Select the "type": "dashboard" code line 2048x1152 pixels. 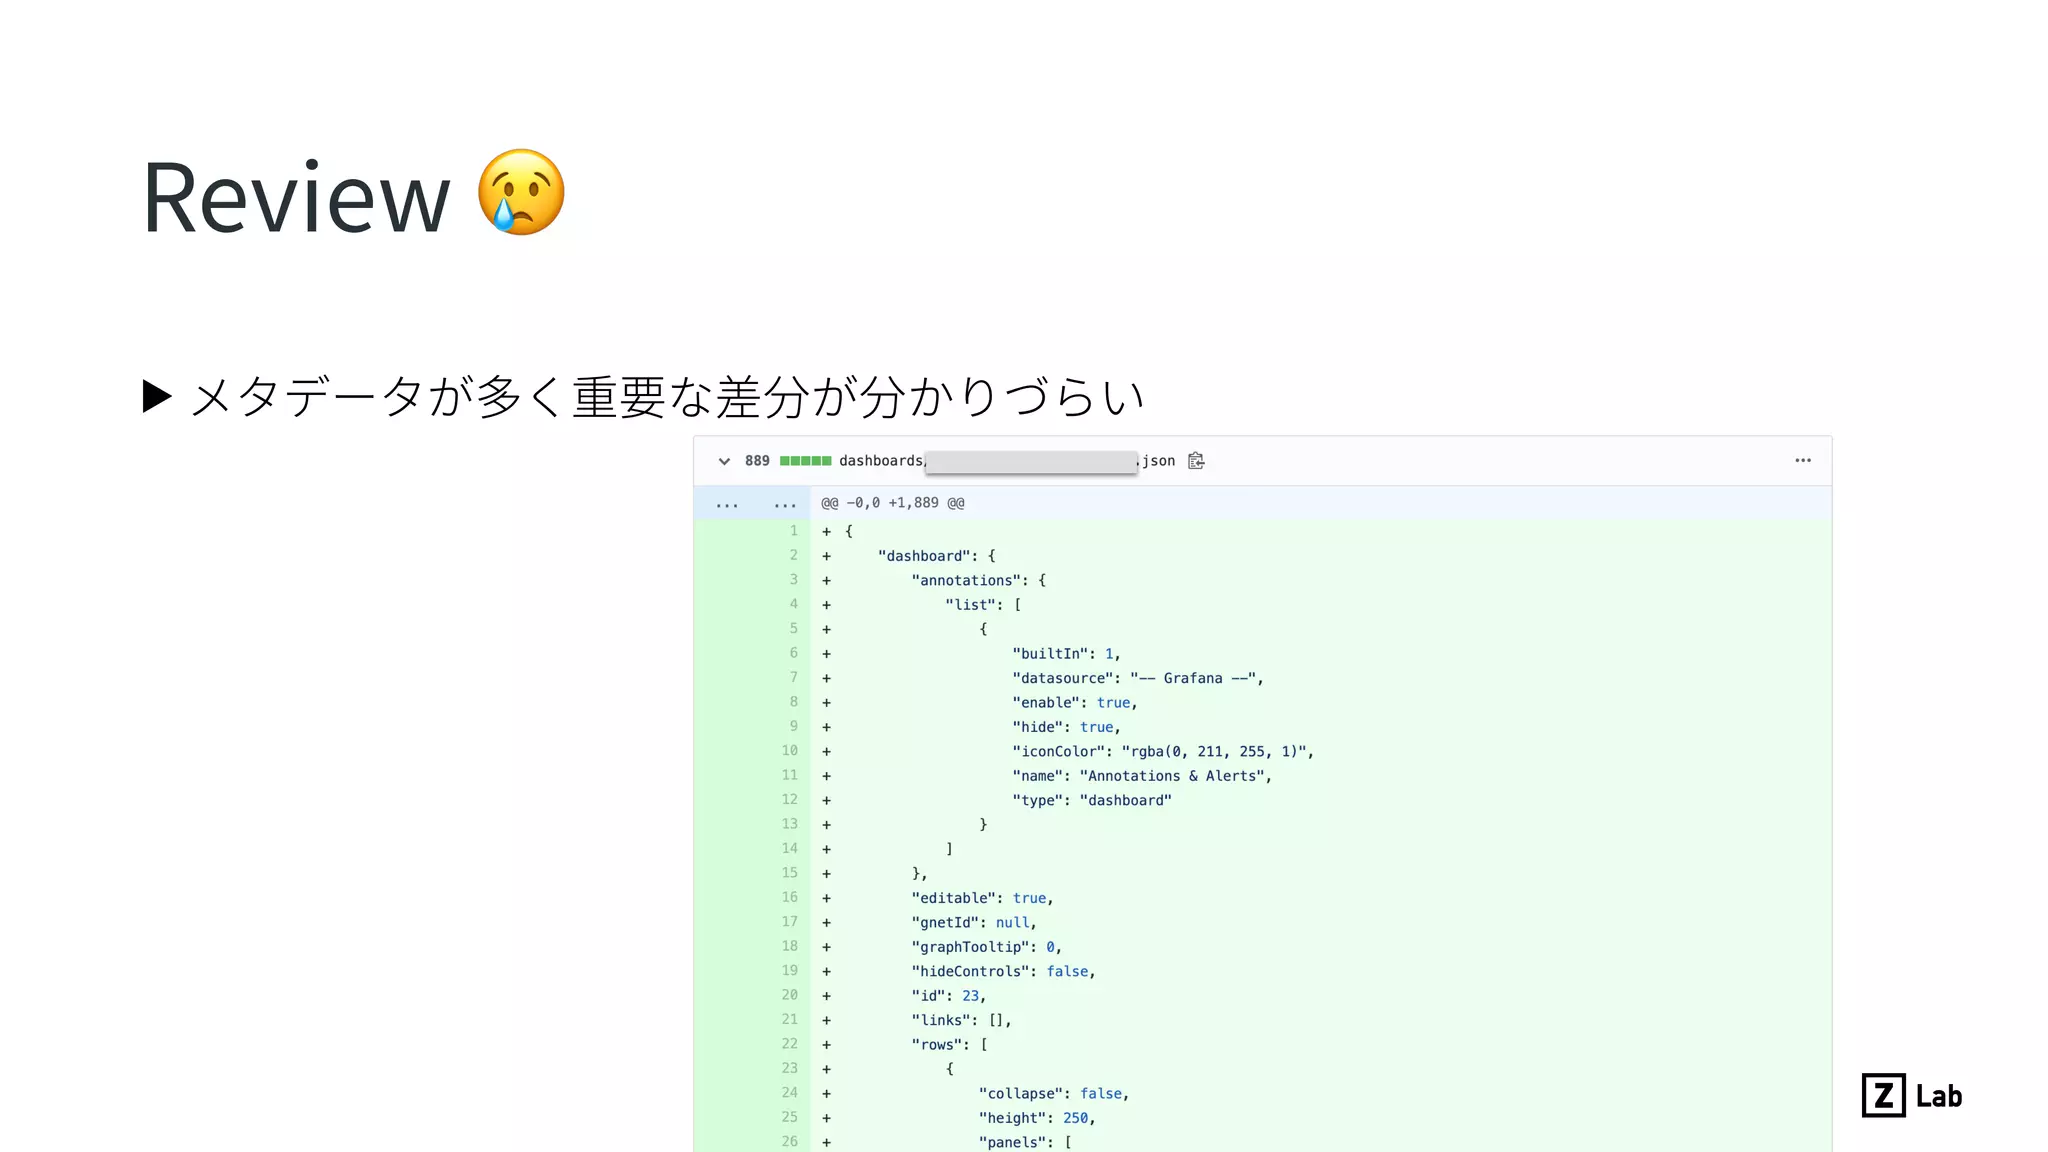coord(1091,800)
